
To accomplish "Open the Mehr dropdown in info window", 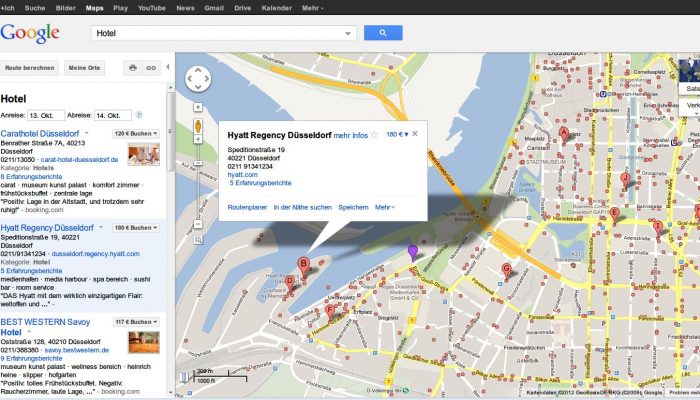I will [384, 207].
